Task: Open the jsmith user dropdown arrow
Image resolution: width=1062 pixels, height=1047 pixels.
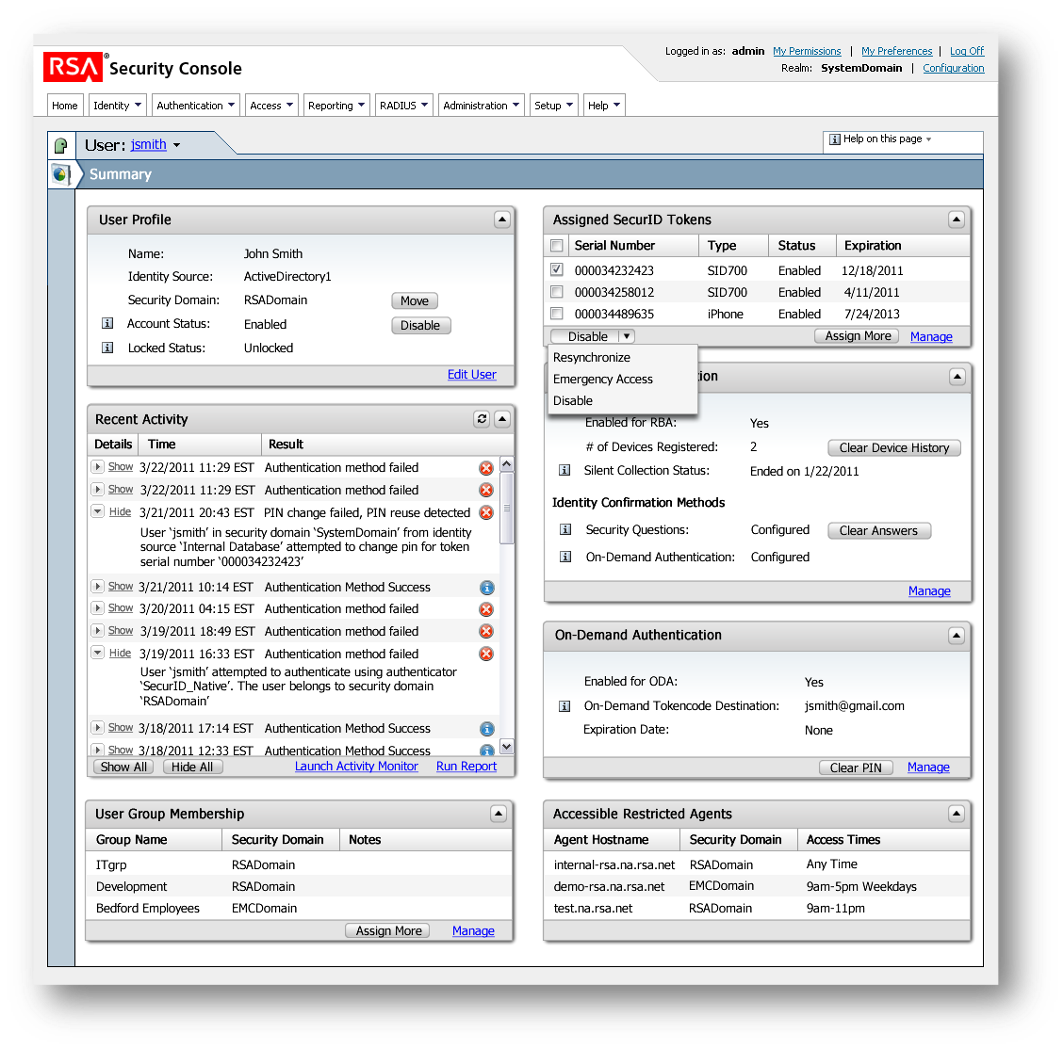Action: click(x=177, y=145)
